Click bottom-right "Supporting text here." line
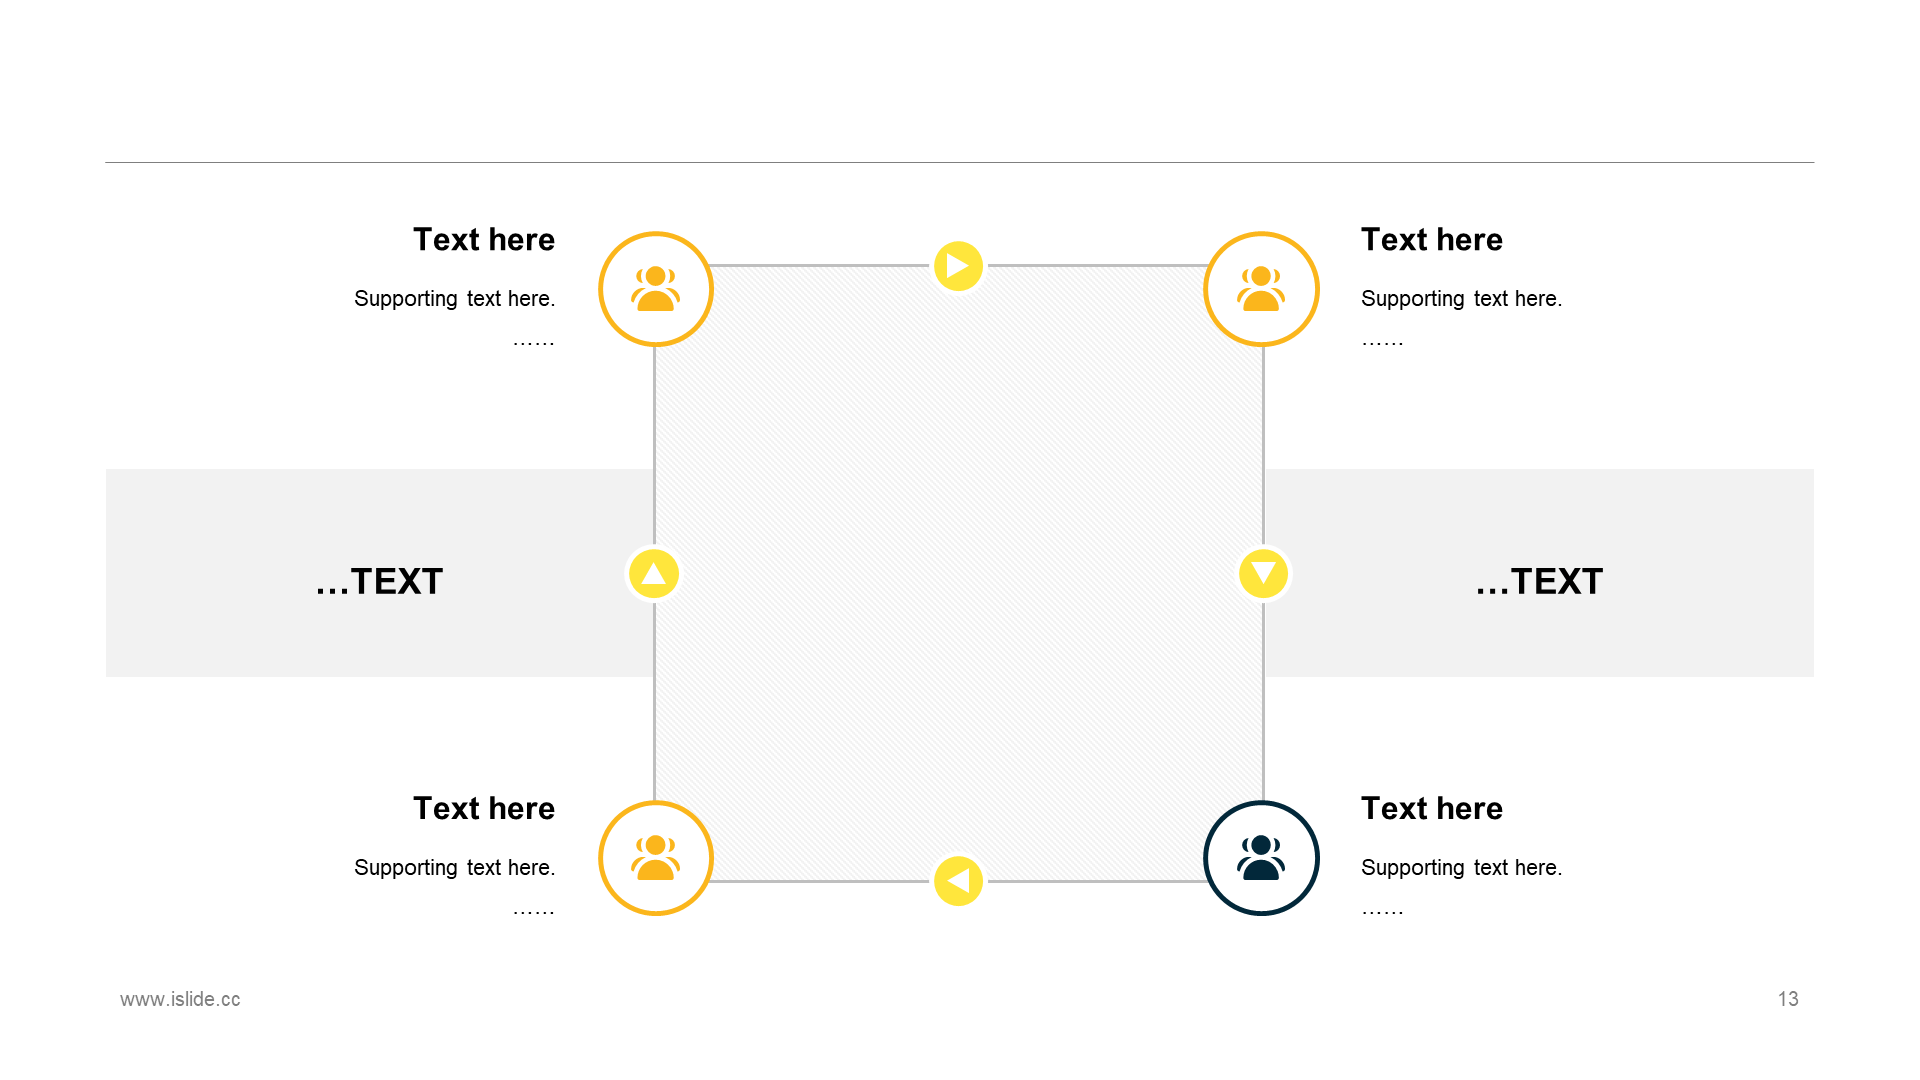The width and height of the screenshot is (1920, 1080). pos(1461,868)
